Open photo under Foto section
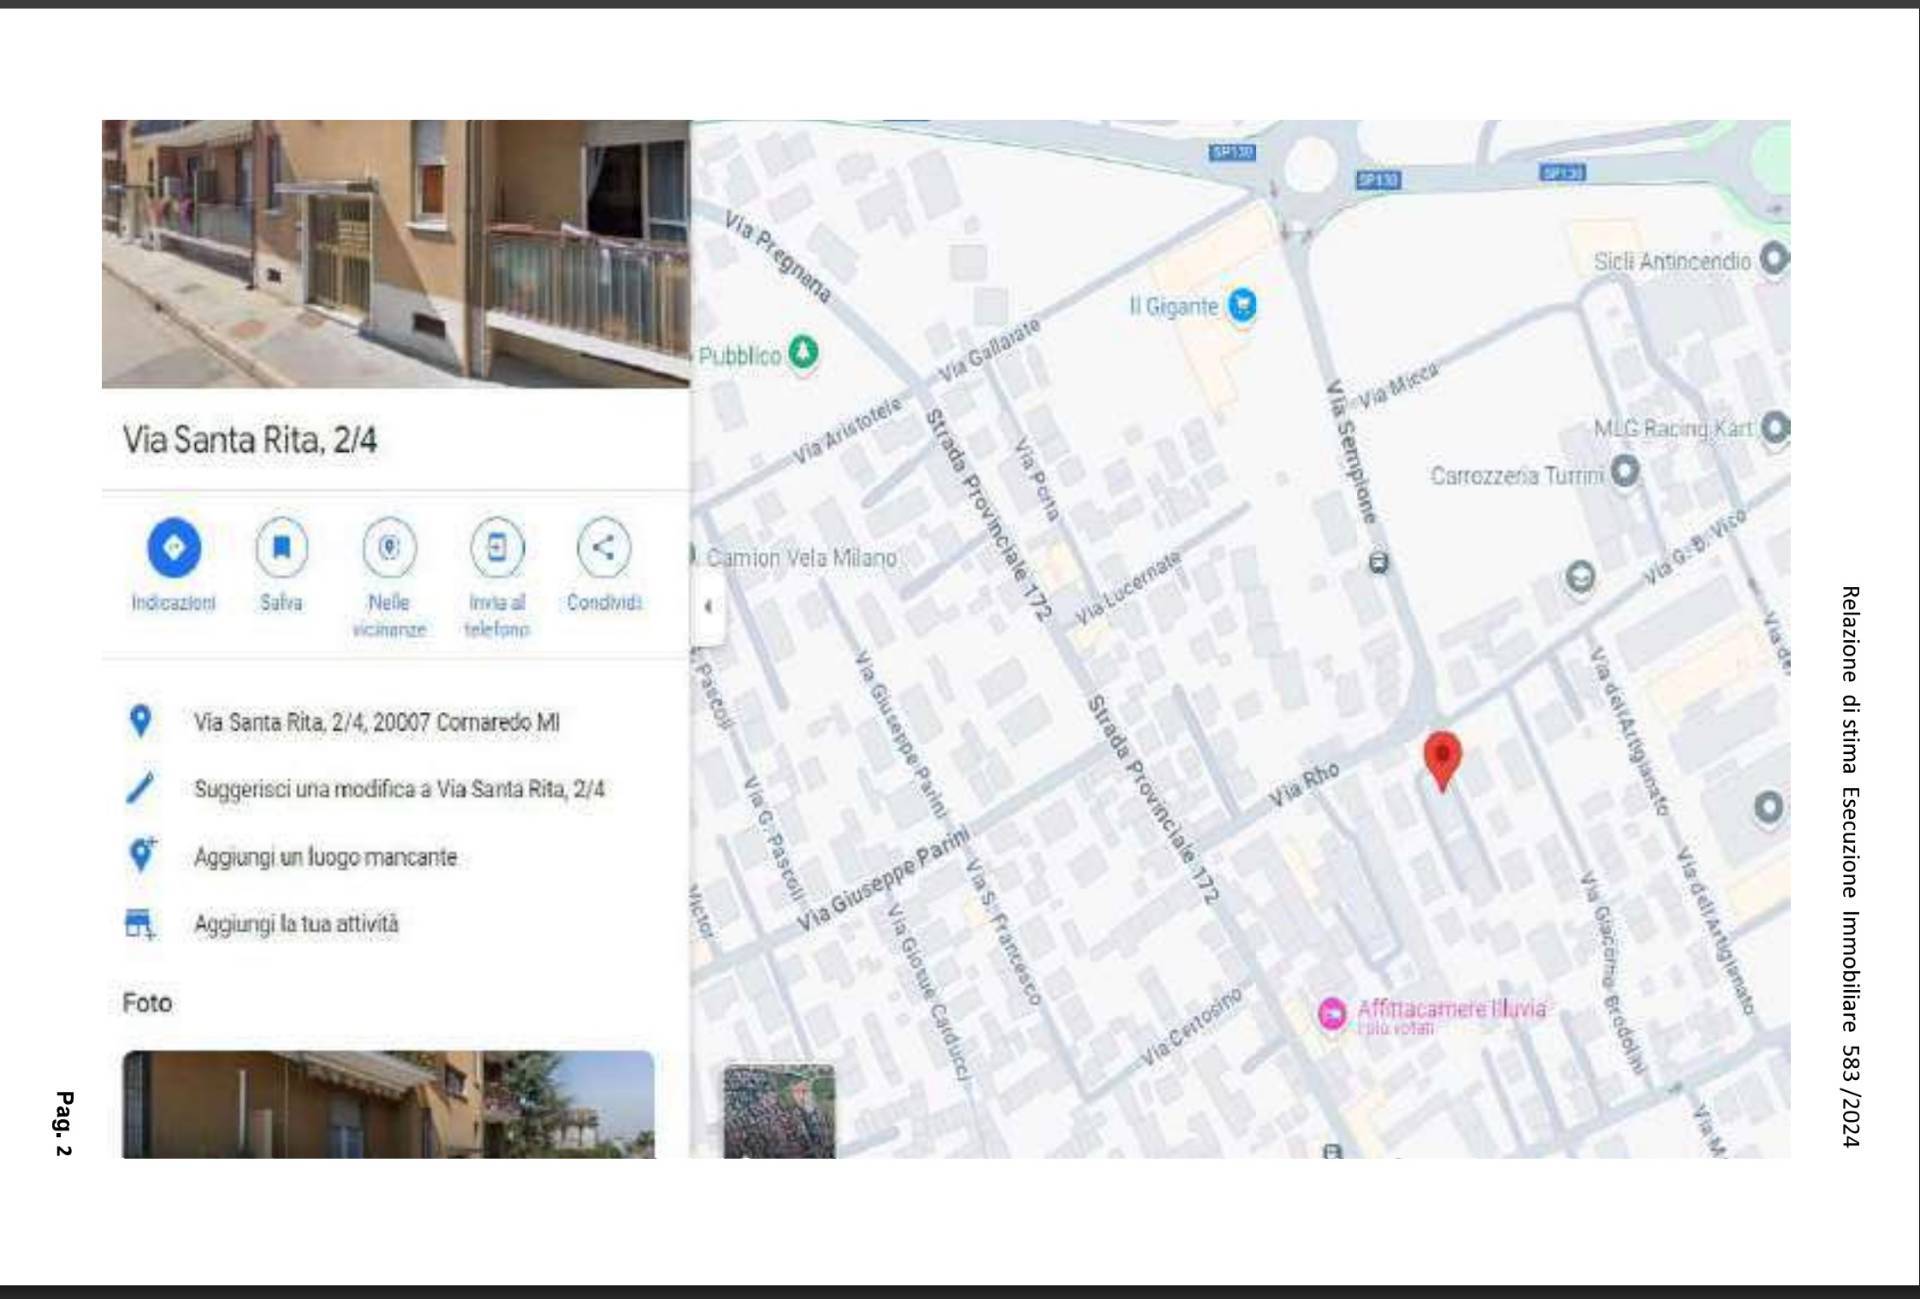 (388, 1104)
